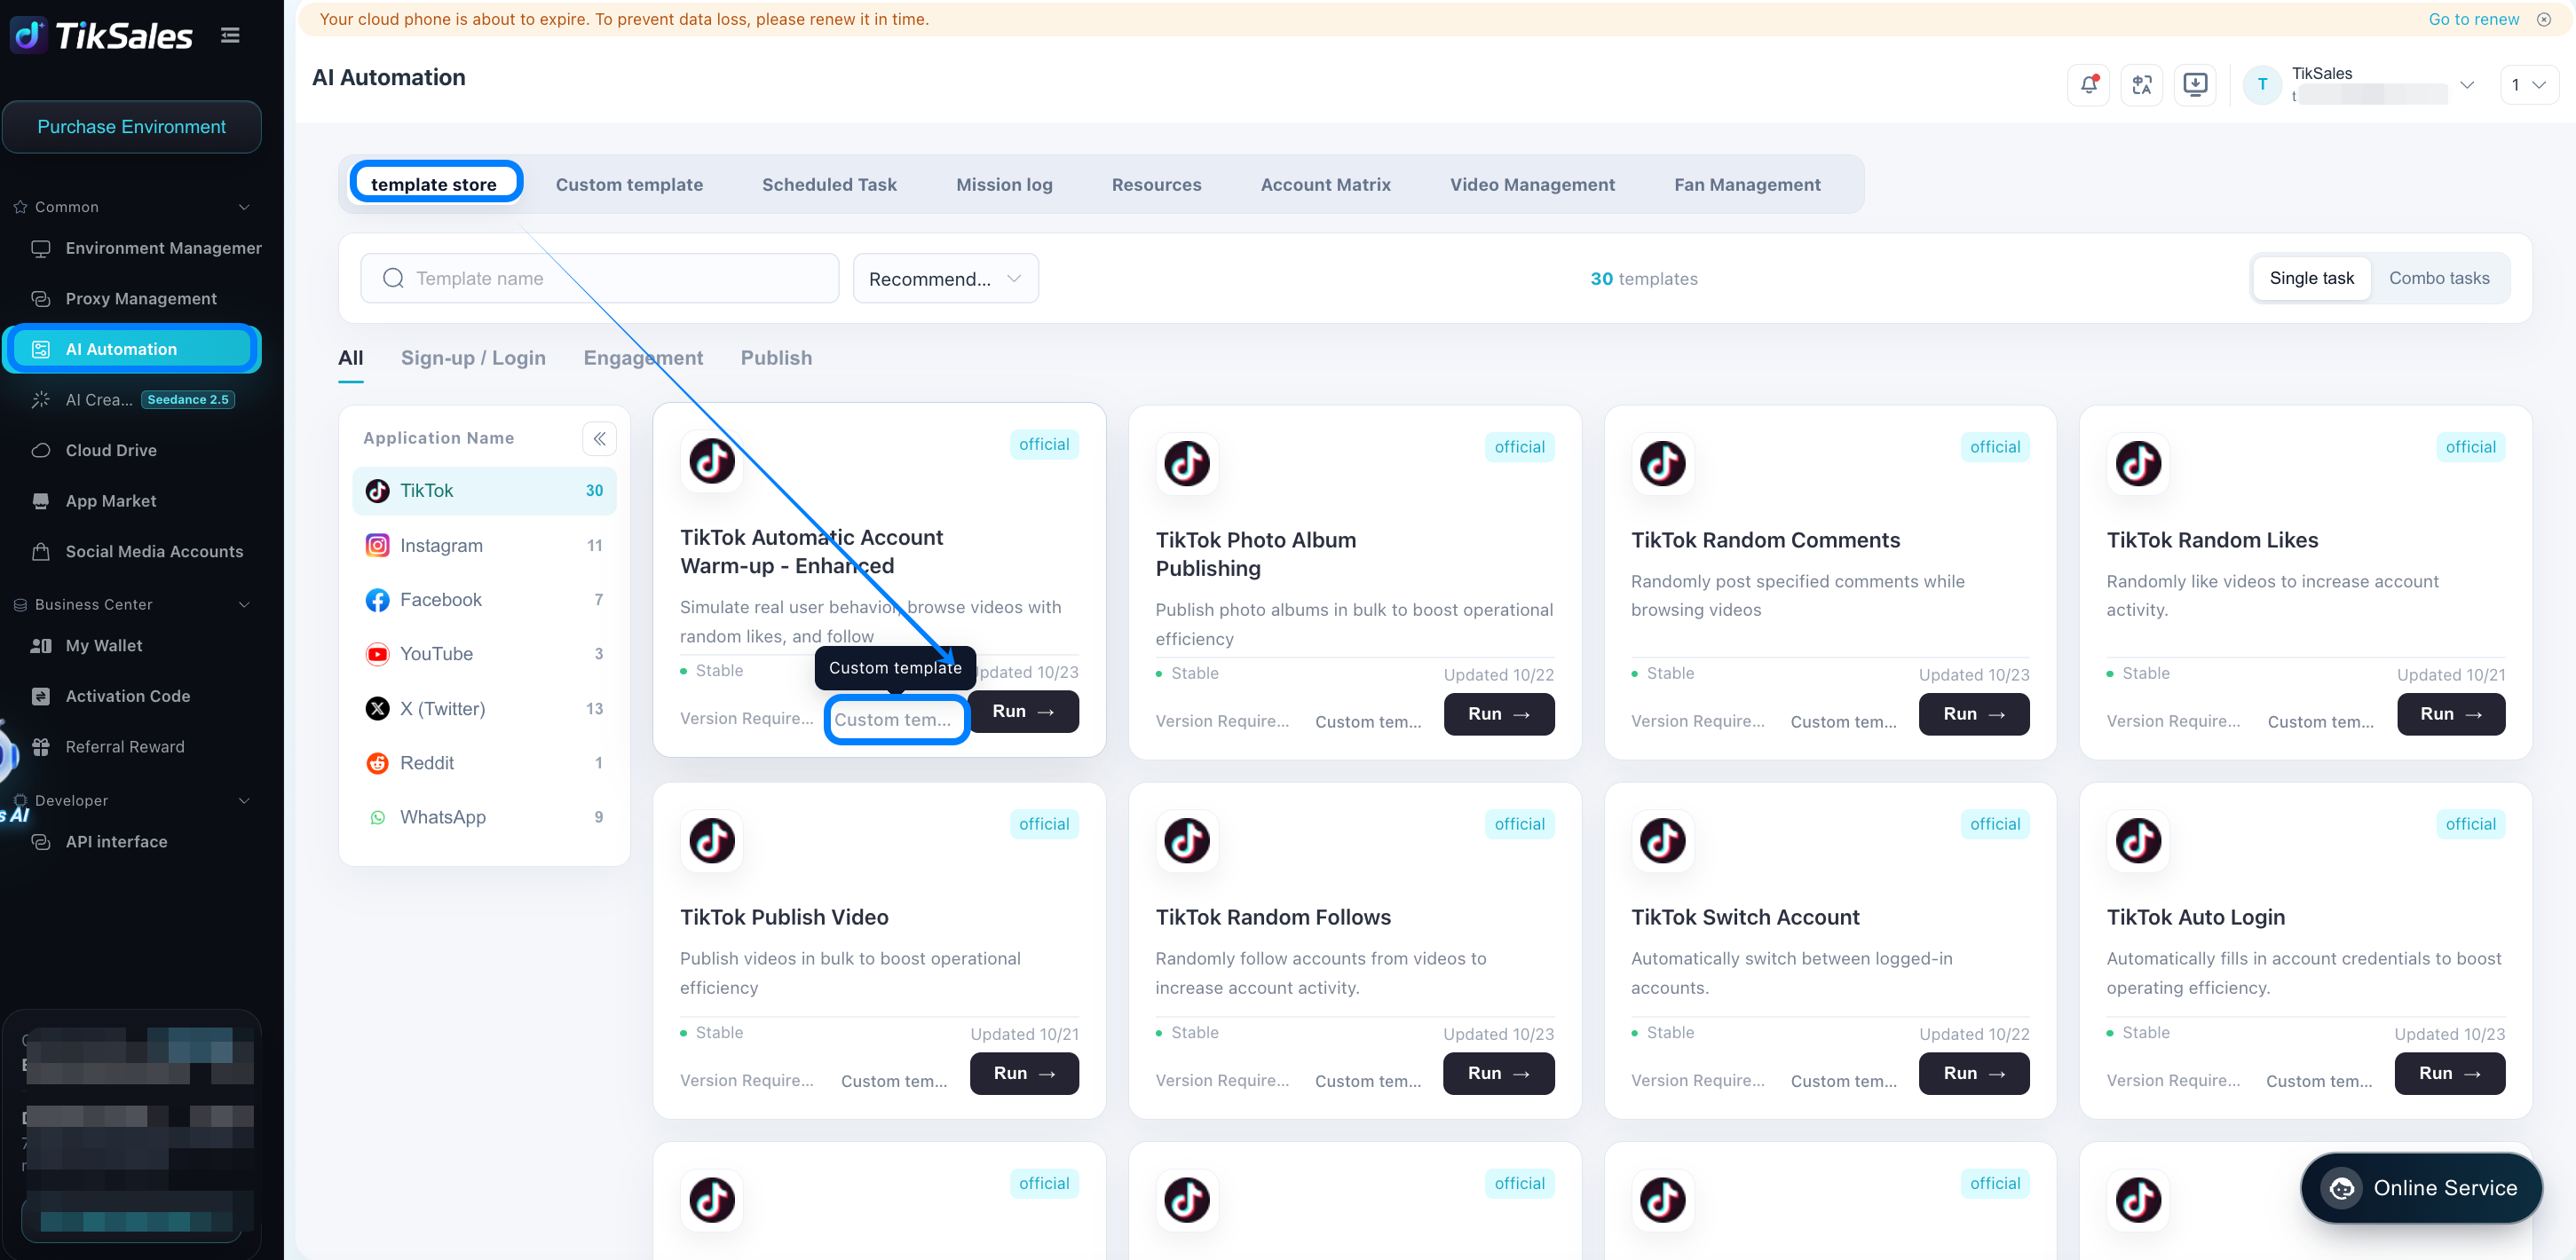Dismiss the expiry banner close icon
Screen dimensions: 2576x1260
[x=2543, y=19]
